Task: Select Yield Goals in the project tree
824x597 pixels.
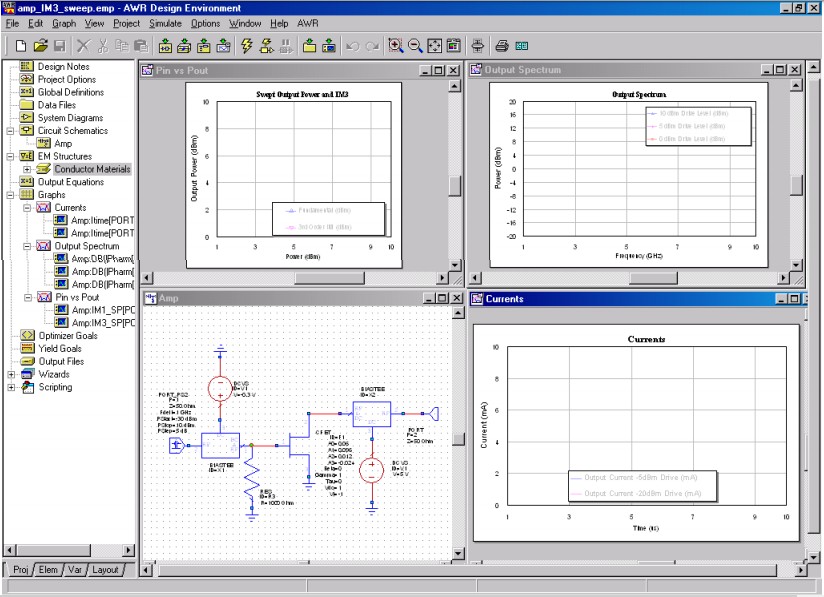Action: [60, 349]
